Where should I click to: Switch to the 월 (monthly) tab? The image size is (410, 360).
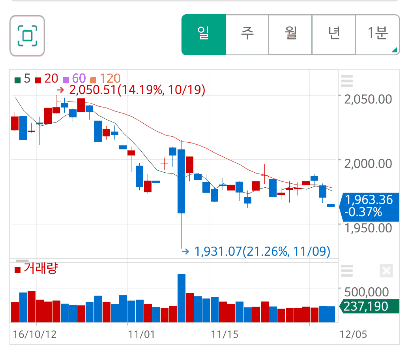point(290,34)
